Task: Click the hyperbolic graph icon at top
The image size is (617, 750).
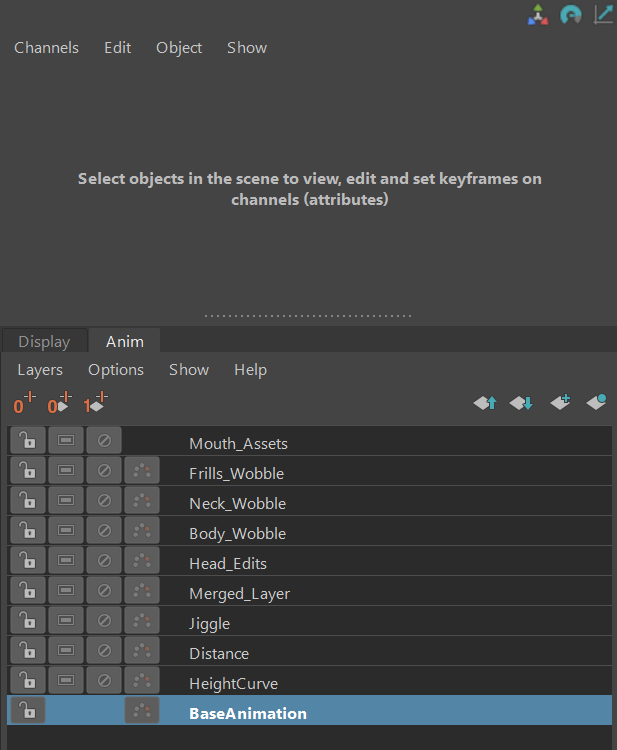Action: coord(604,14)
